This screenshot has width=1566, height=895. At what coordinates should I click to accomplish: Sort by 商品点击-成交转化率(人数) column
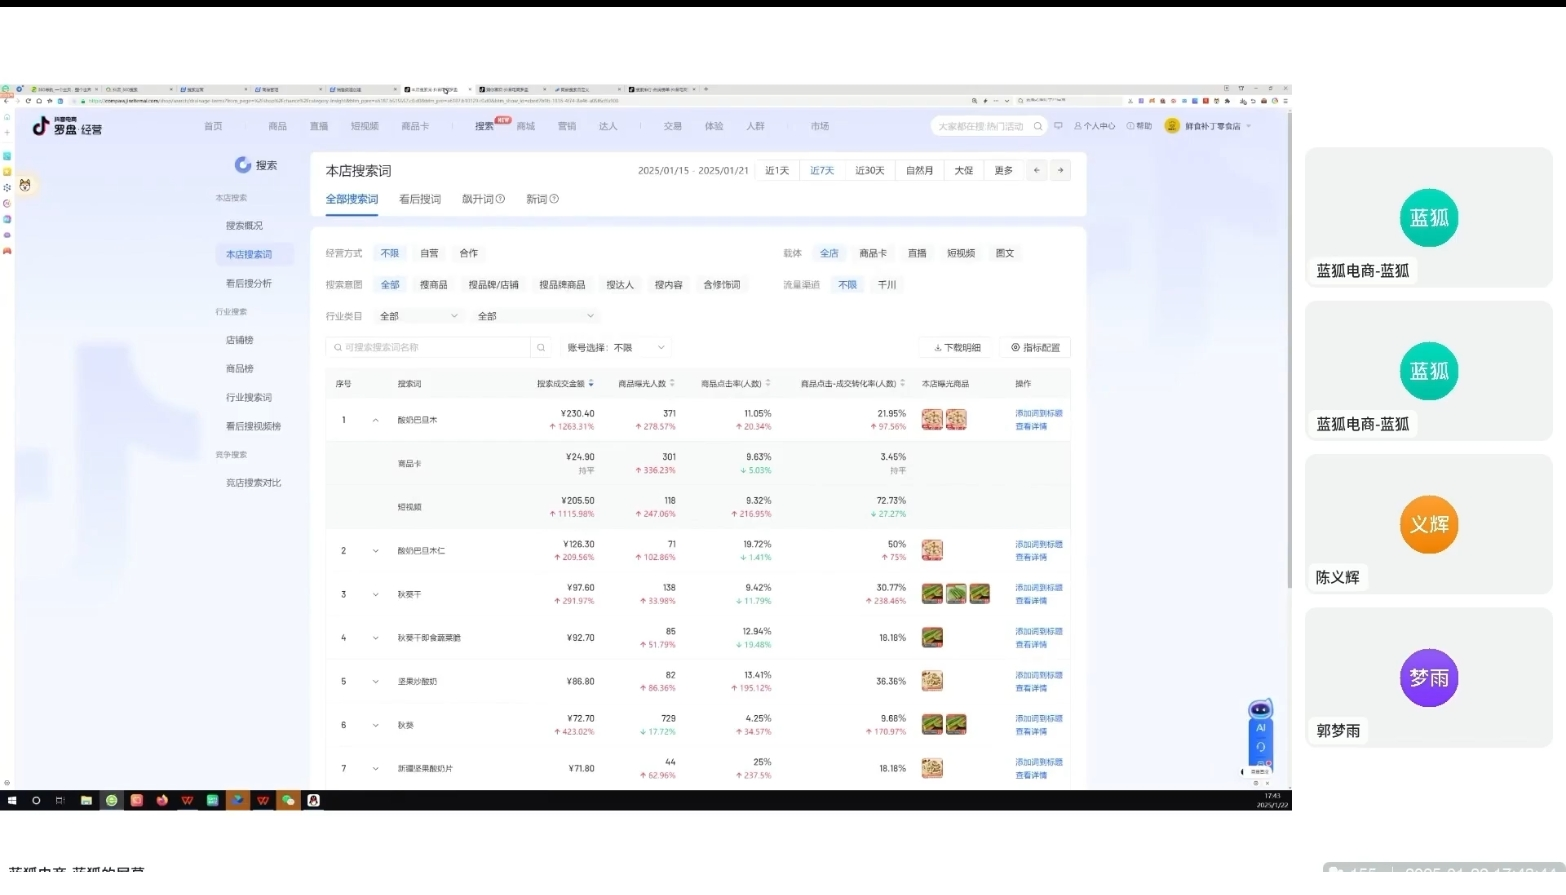902,384
